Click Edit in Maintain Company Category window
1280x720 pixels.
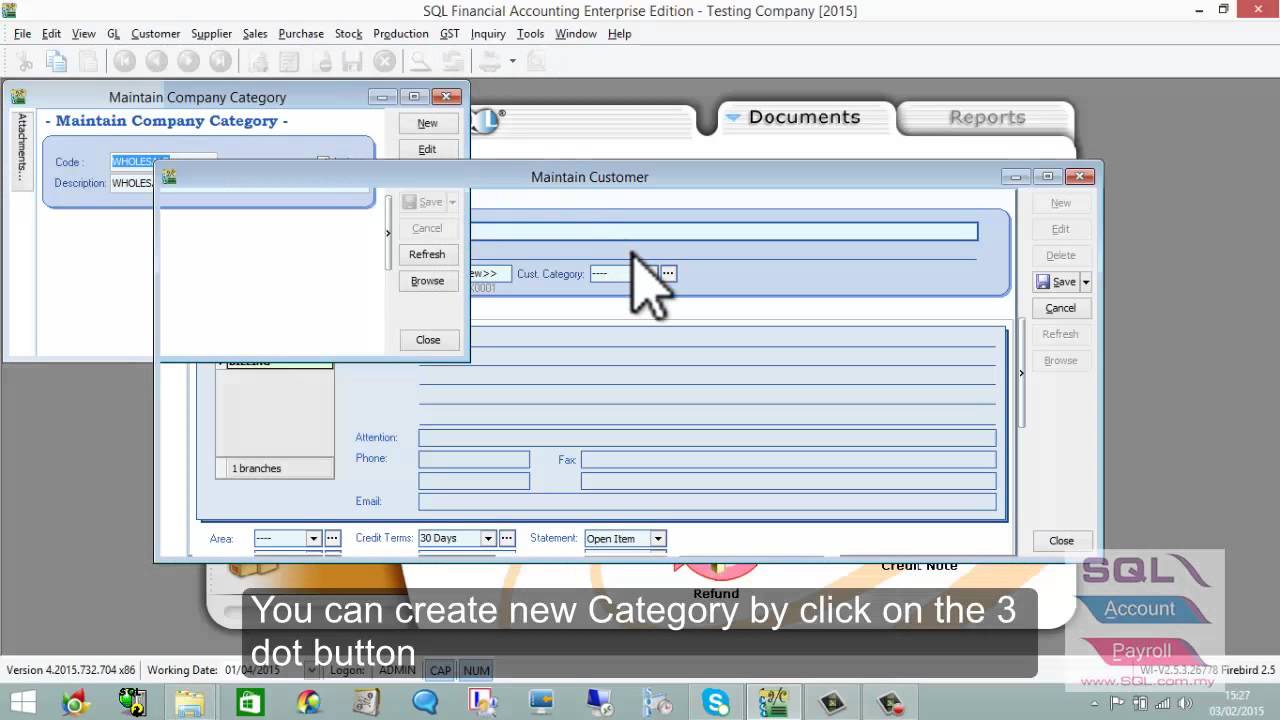coord(427,149)
